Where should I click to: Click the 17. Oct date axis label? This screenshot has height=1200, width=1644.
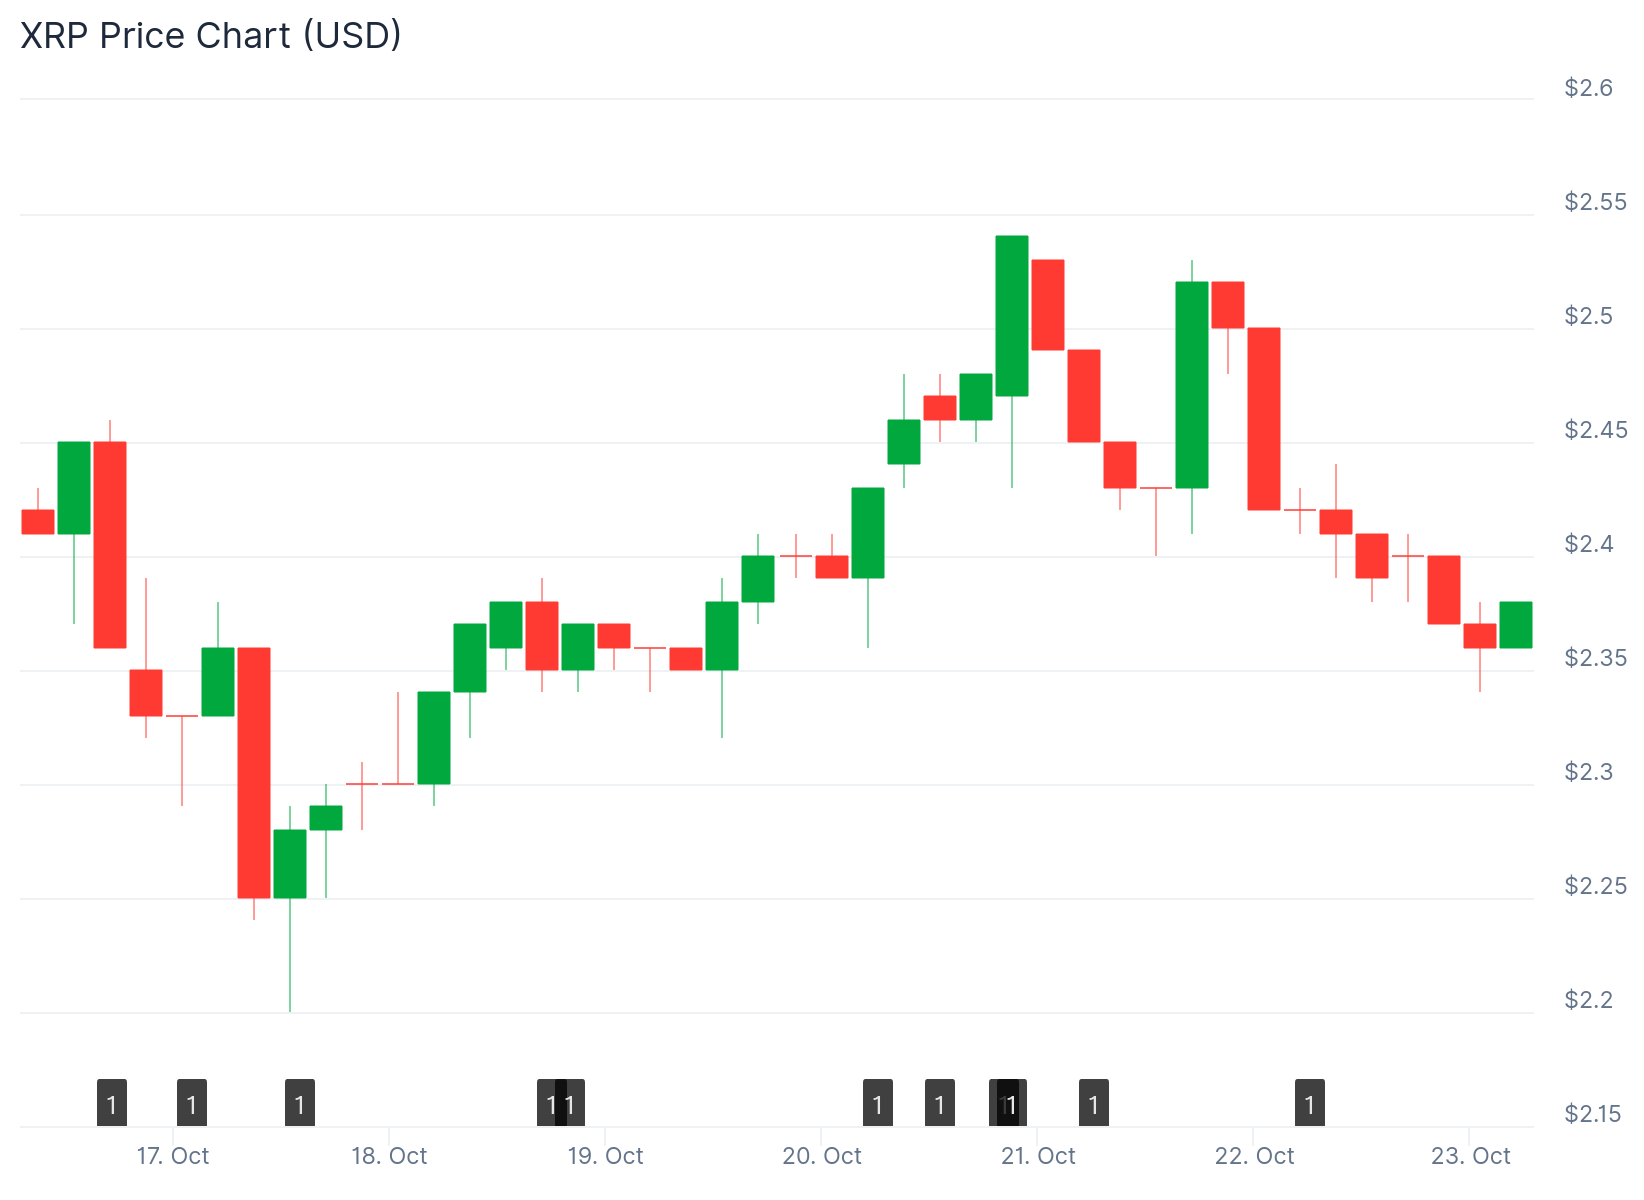click(173, 1156)
